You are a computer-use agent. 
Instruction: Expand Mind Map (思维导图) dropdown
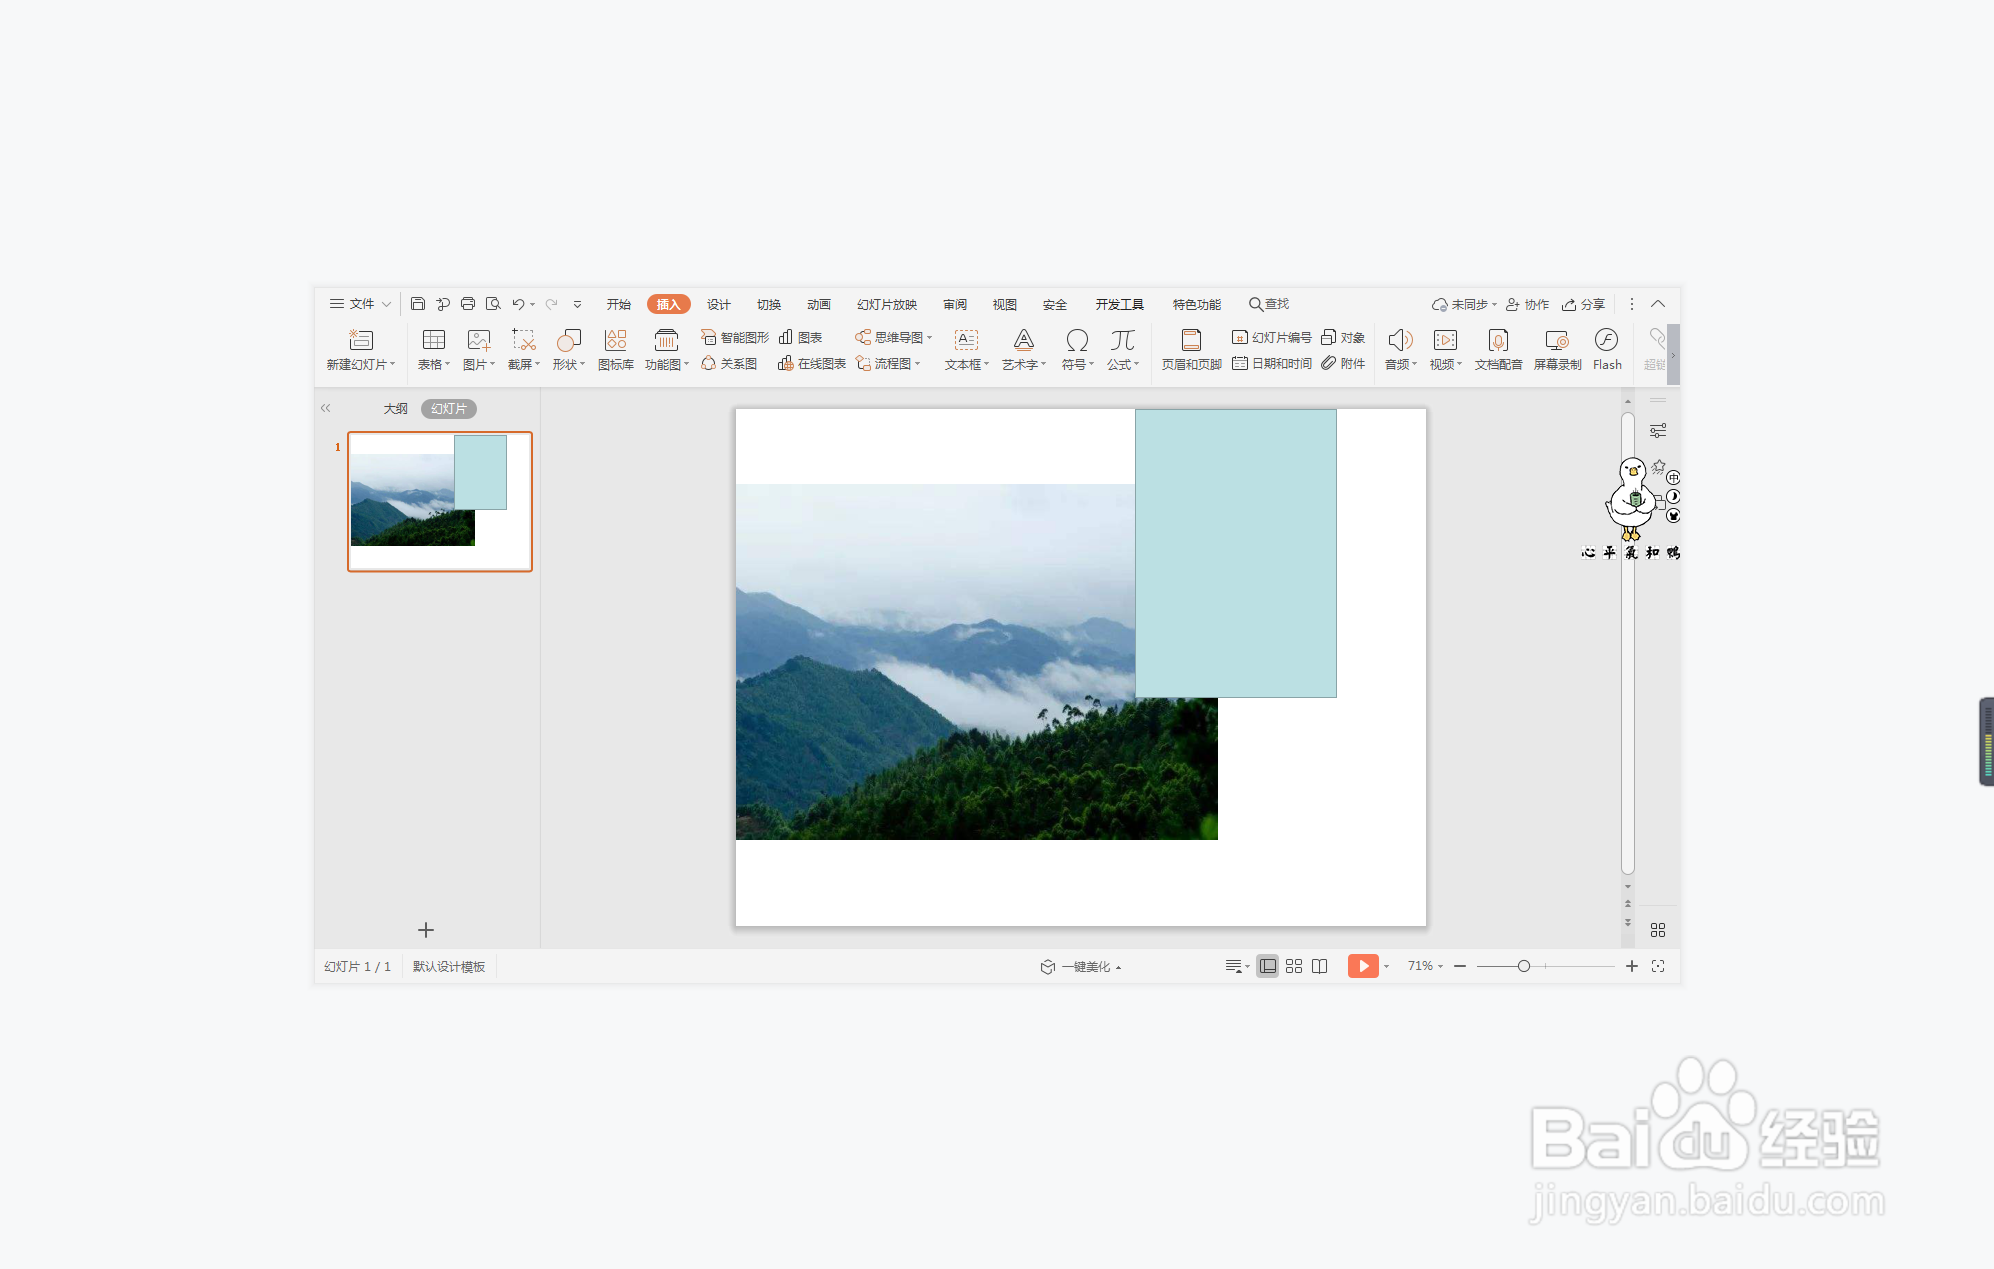click(929, 338)
